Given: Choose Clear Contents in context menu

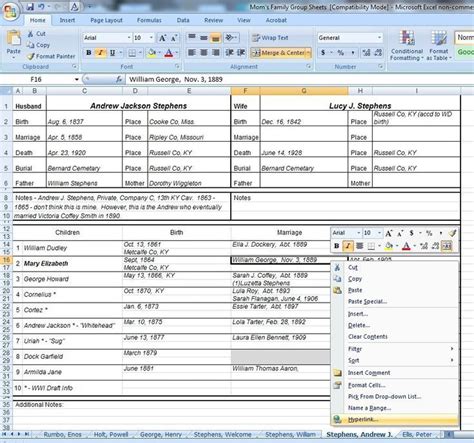Looking at the screenshot, I should pyautogui.click(x=395, y=337).
